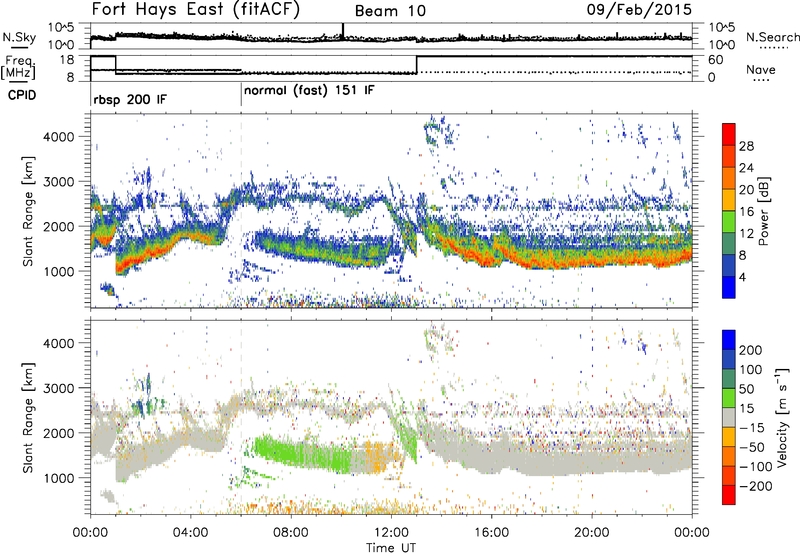
Task: Click the red bottom segment of Velocity colorbar
Action: tap(729, 495)
